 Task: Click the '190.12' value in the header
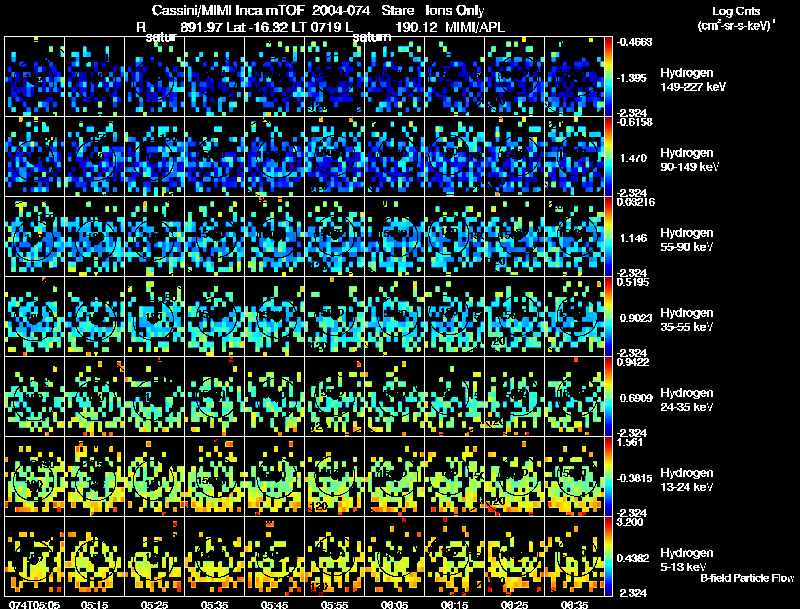click(417, 27)
